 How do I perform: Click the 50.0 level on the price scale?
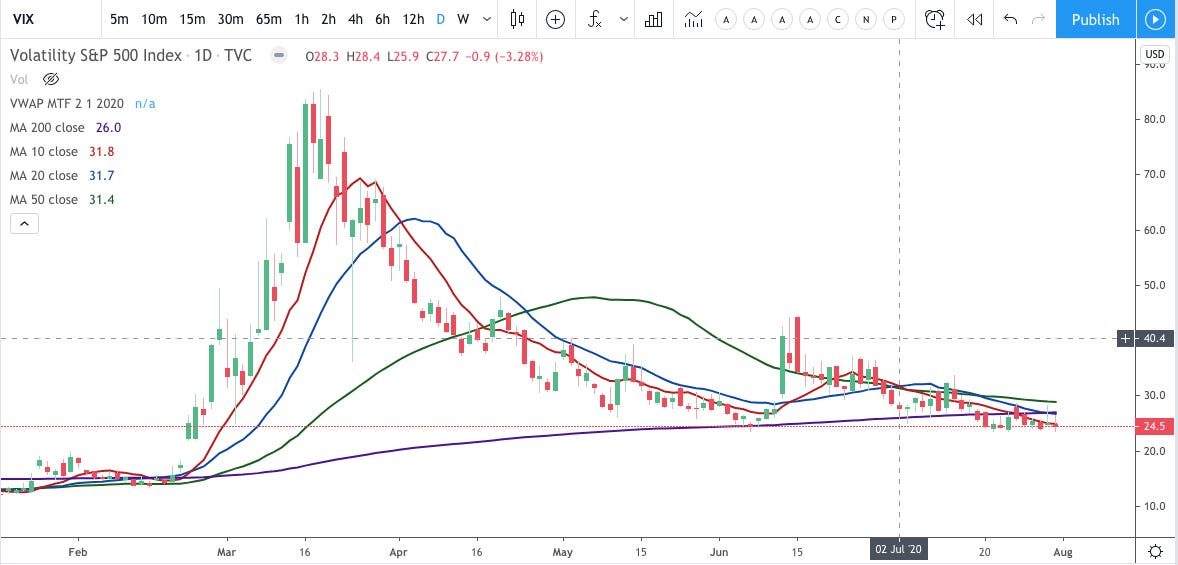pyautogui.click(x=1153, y=285)
